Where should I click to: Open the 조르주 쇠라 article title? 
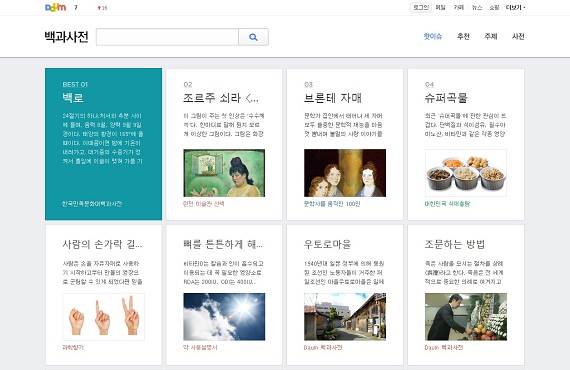coord(221,98)
